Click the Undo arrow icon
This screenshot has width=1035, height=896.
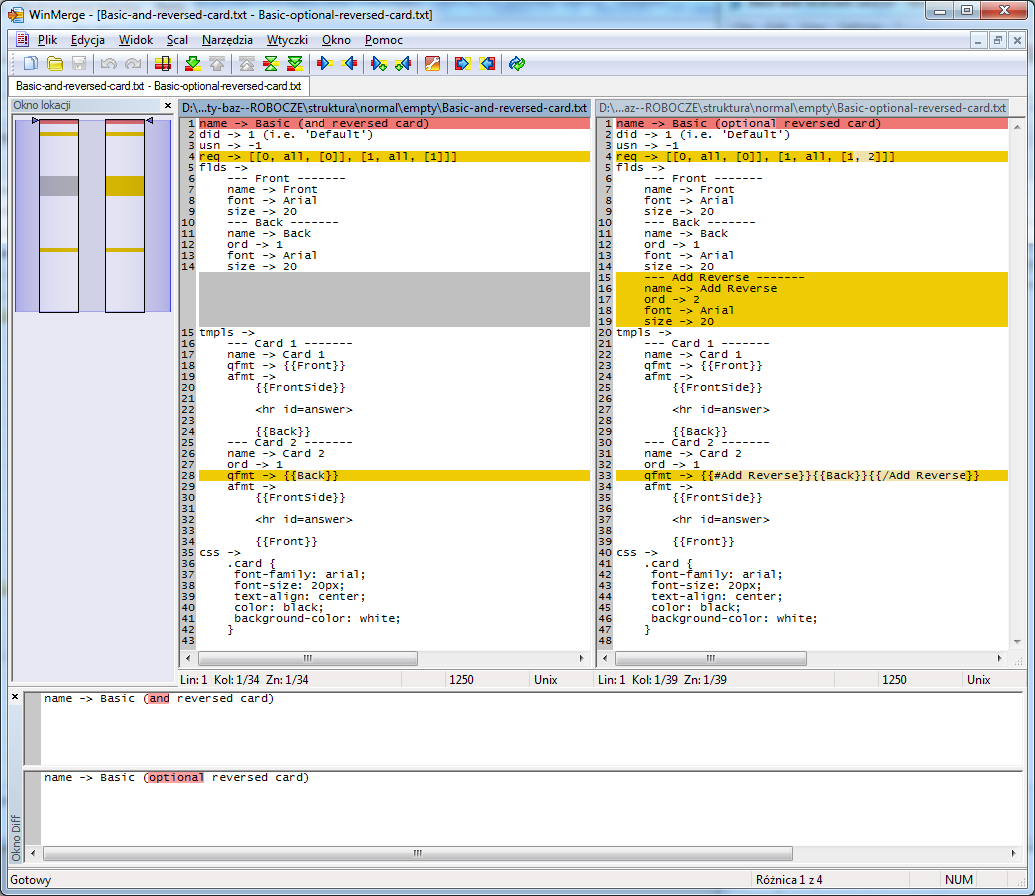109,64
